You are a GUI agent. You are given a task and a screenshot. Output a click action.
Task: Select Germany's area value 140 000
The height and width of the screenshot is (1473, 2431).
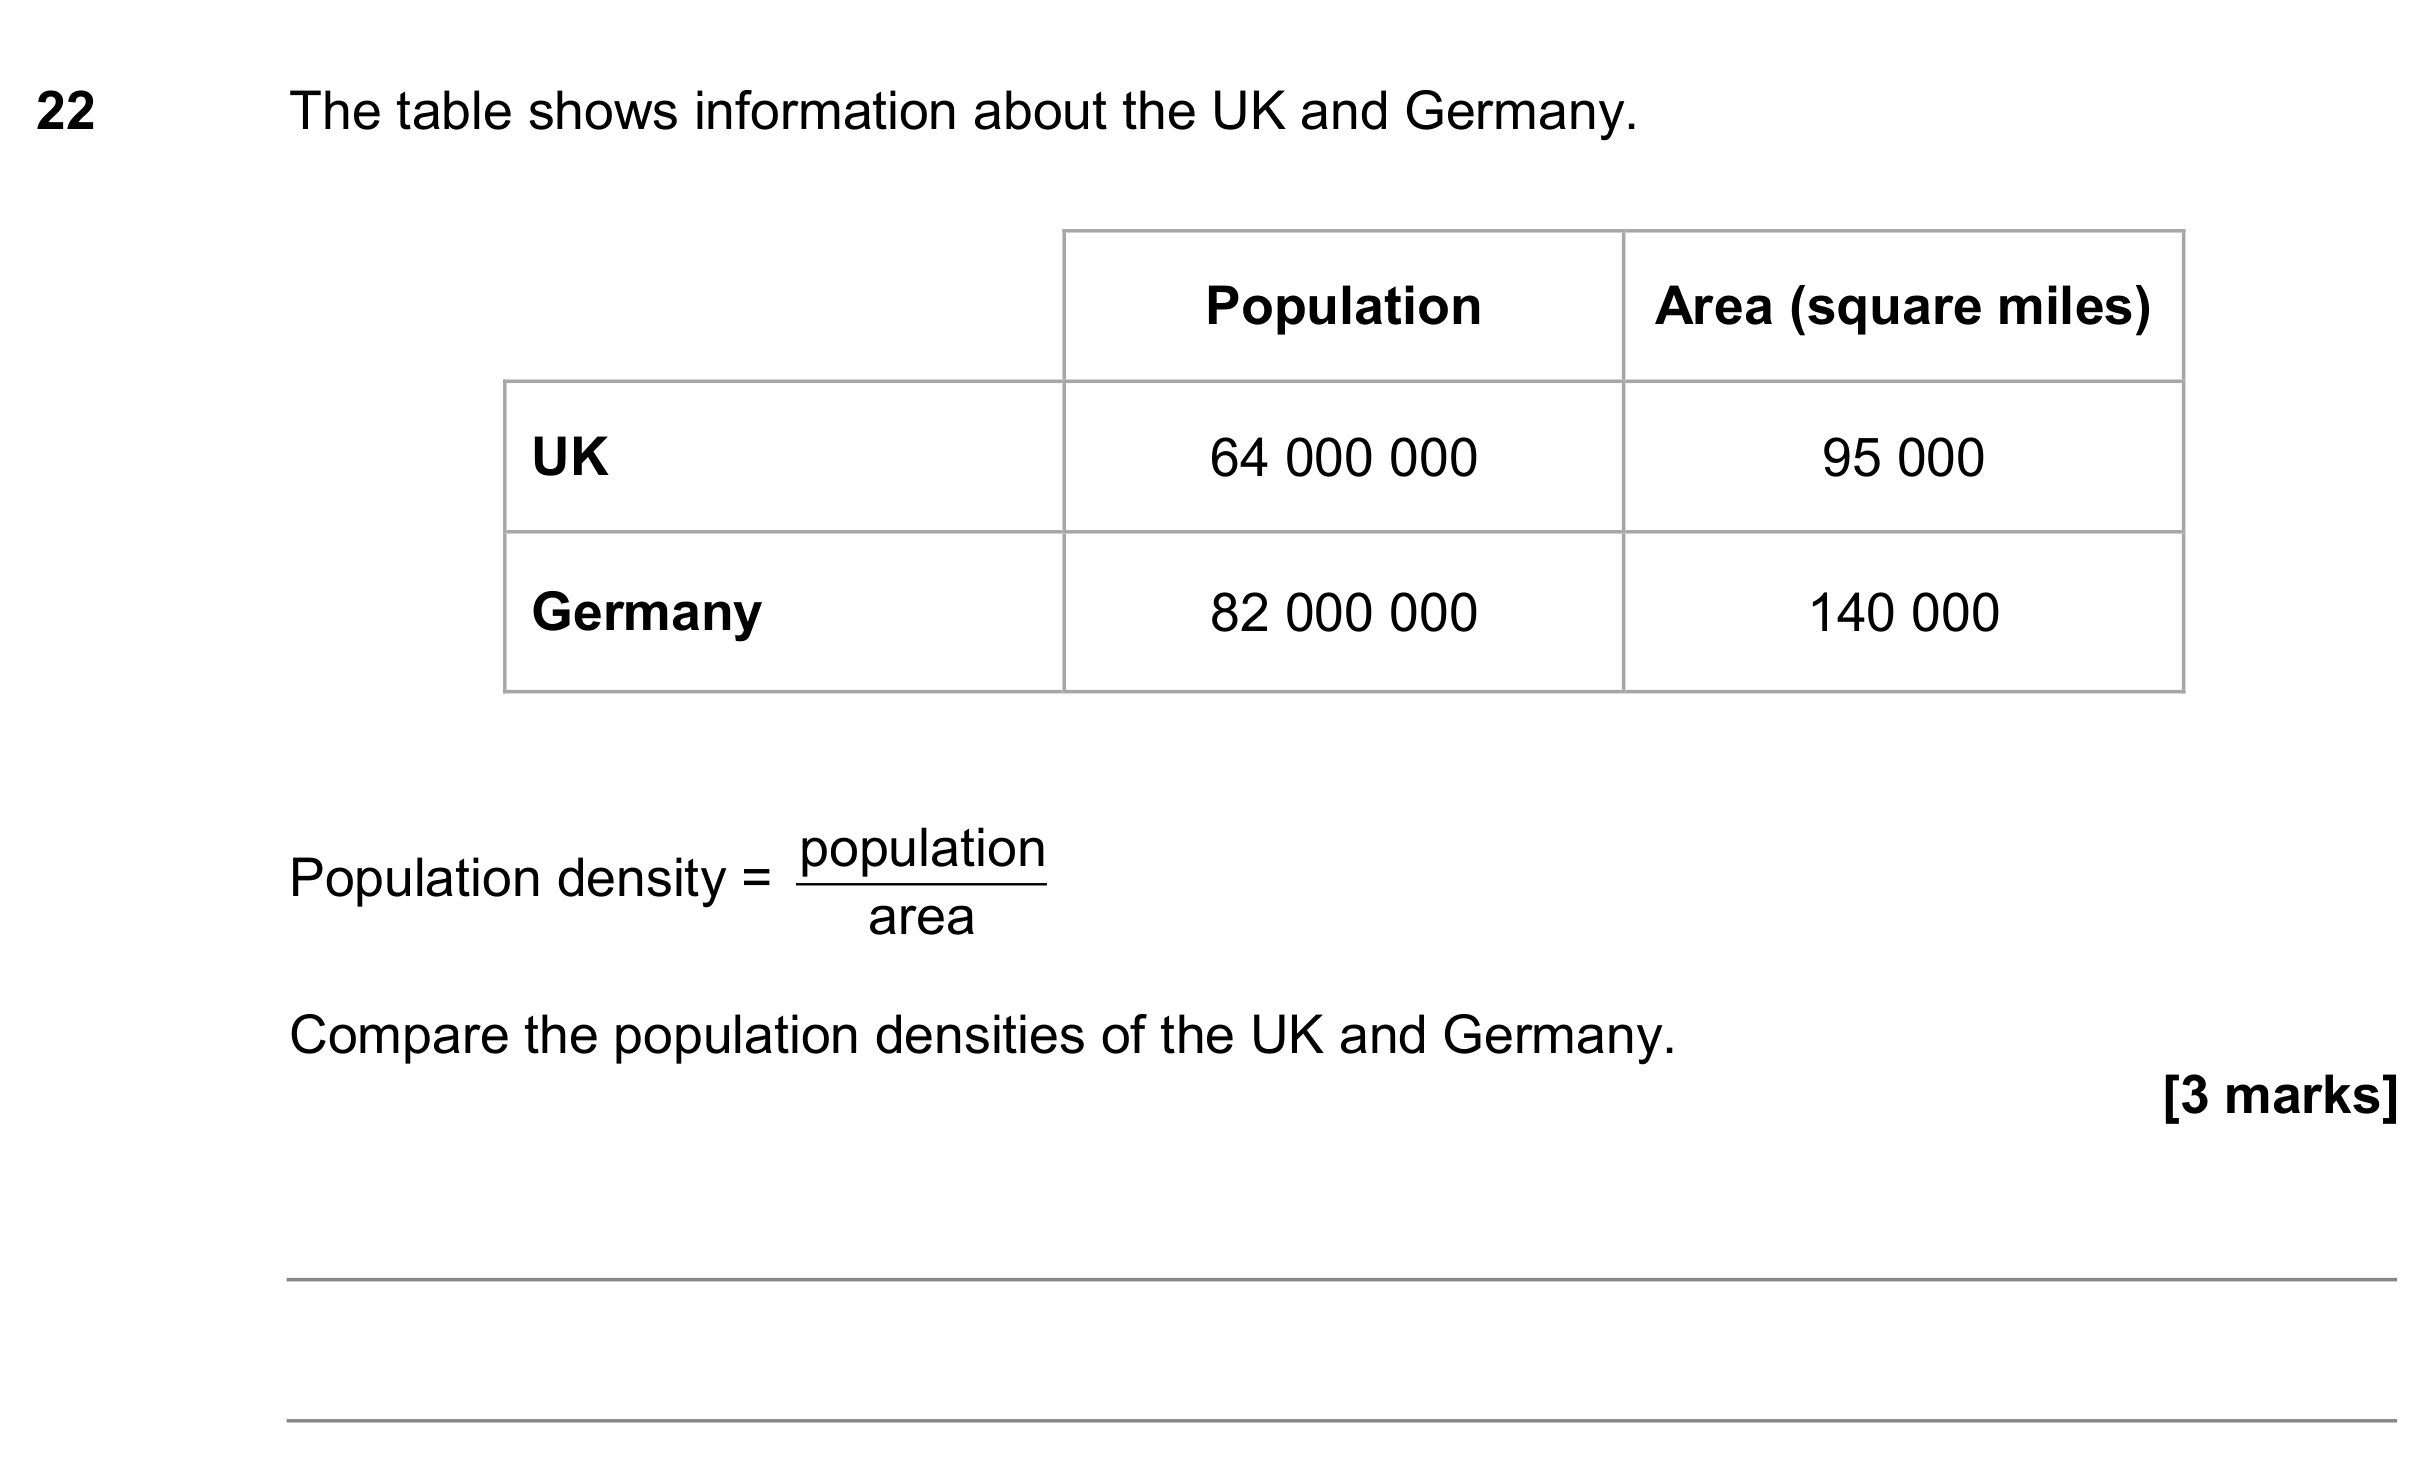pyautogui.click(x=1903, y=612)
